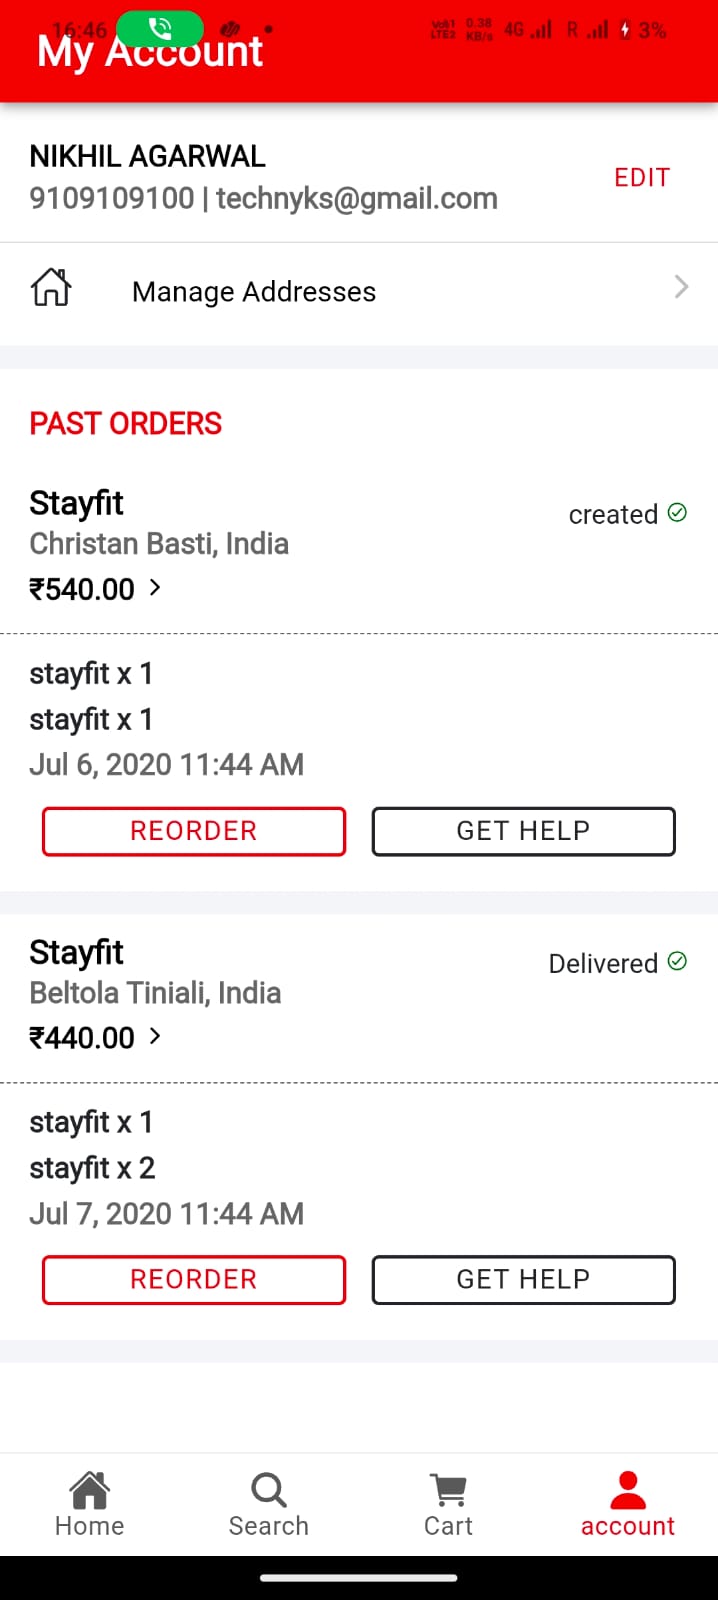Open Search using the magnifier icon
The image size is (718, 1600).
pos(268,1490)
